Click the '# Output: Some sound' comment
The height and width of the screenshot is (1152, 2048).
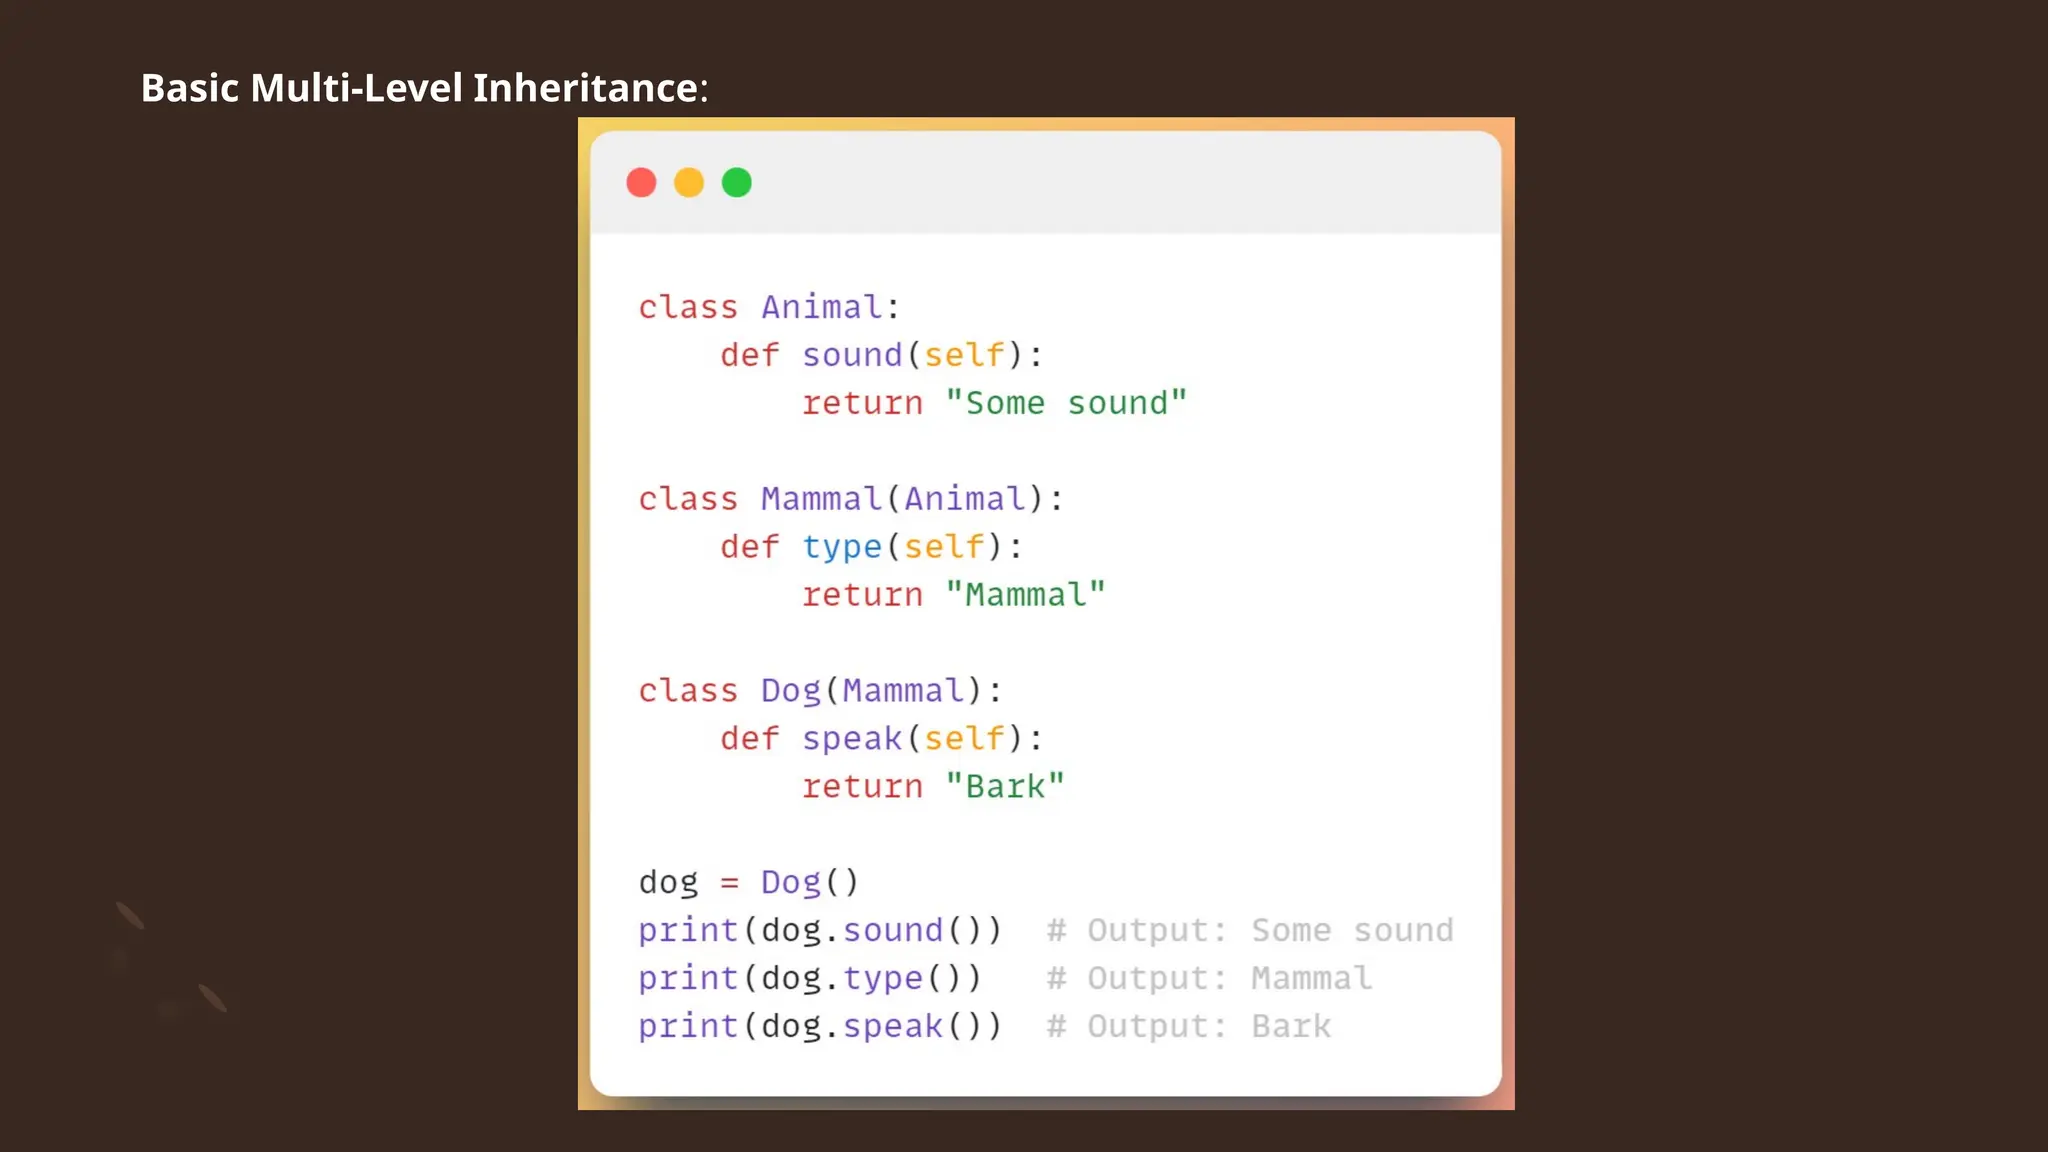click(x=1250, y=931)
